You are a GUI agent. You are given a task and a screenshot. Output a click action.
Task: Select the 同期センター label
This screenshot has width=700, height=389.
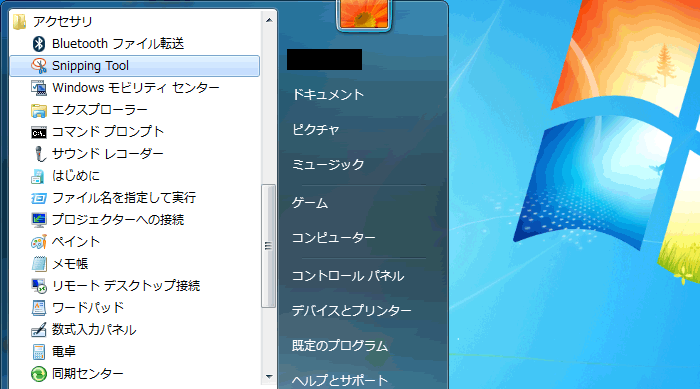tap(88, 373)
